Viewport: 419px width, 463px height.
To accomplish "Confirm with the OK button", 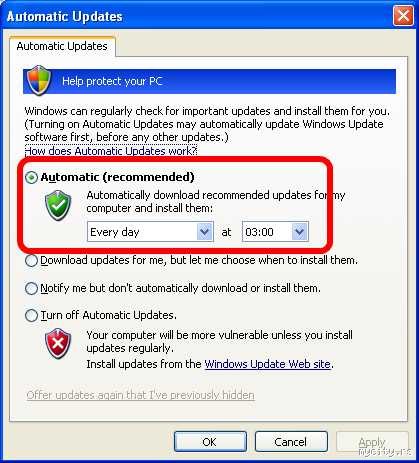I will 210,442.
